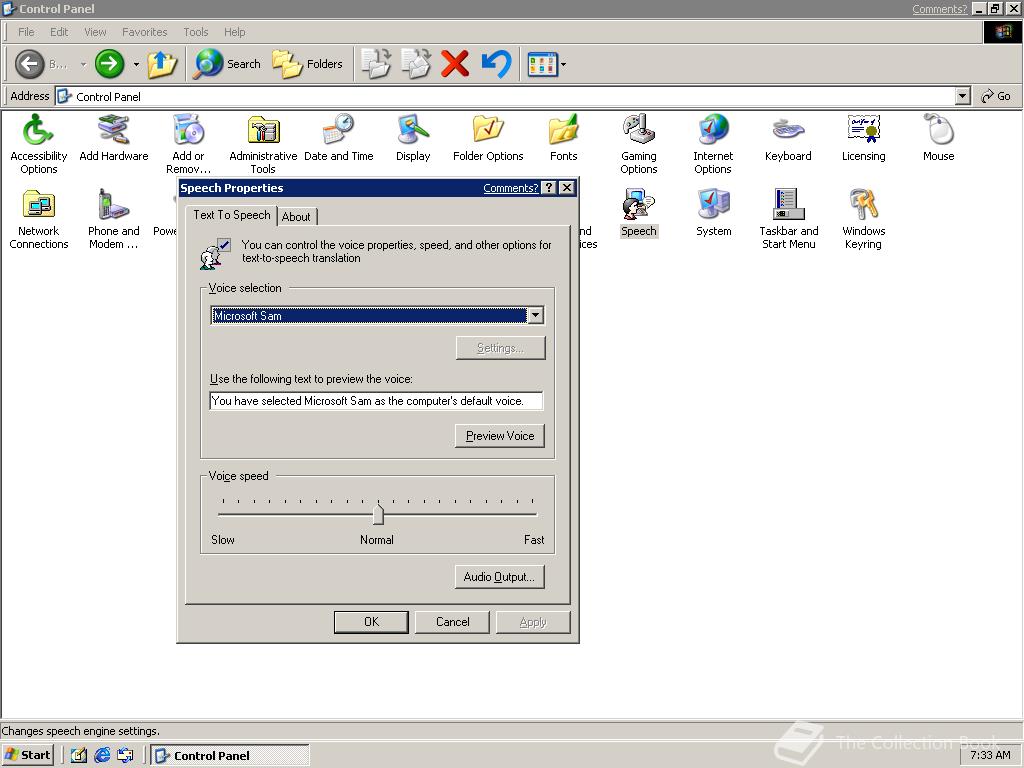Open Taskbar and Start Menu icon
The image size is (1024, 768).
[788, 219]
